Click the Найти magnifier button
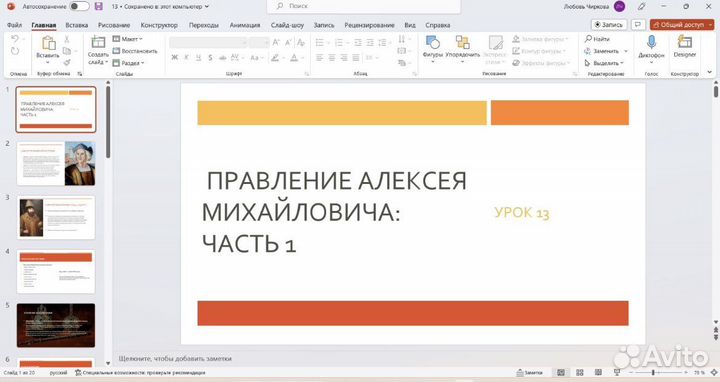720x382 pixels. click(x=597, y=39)
